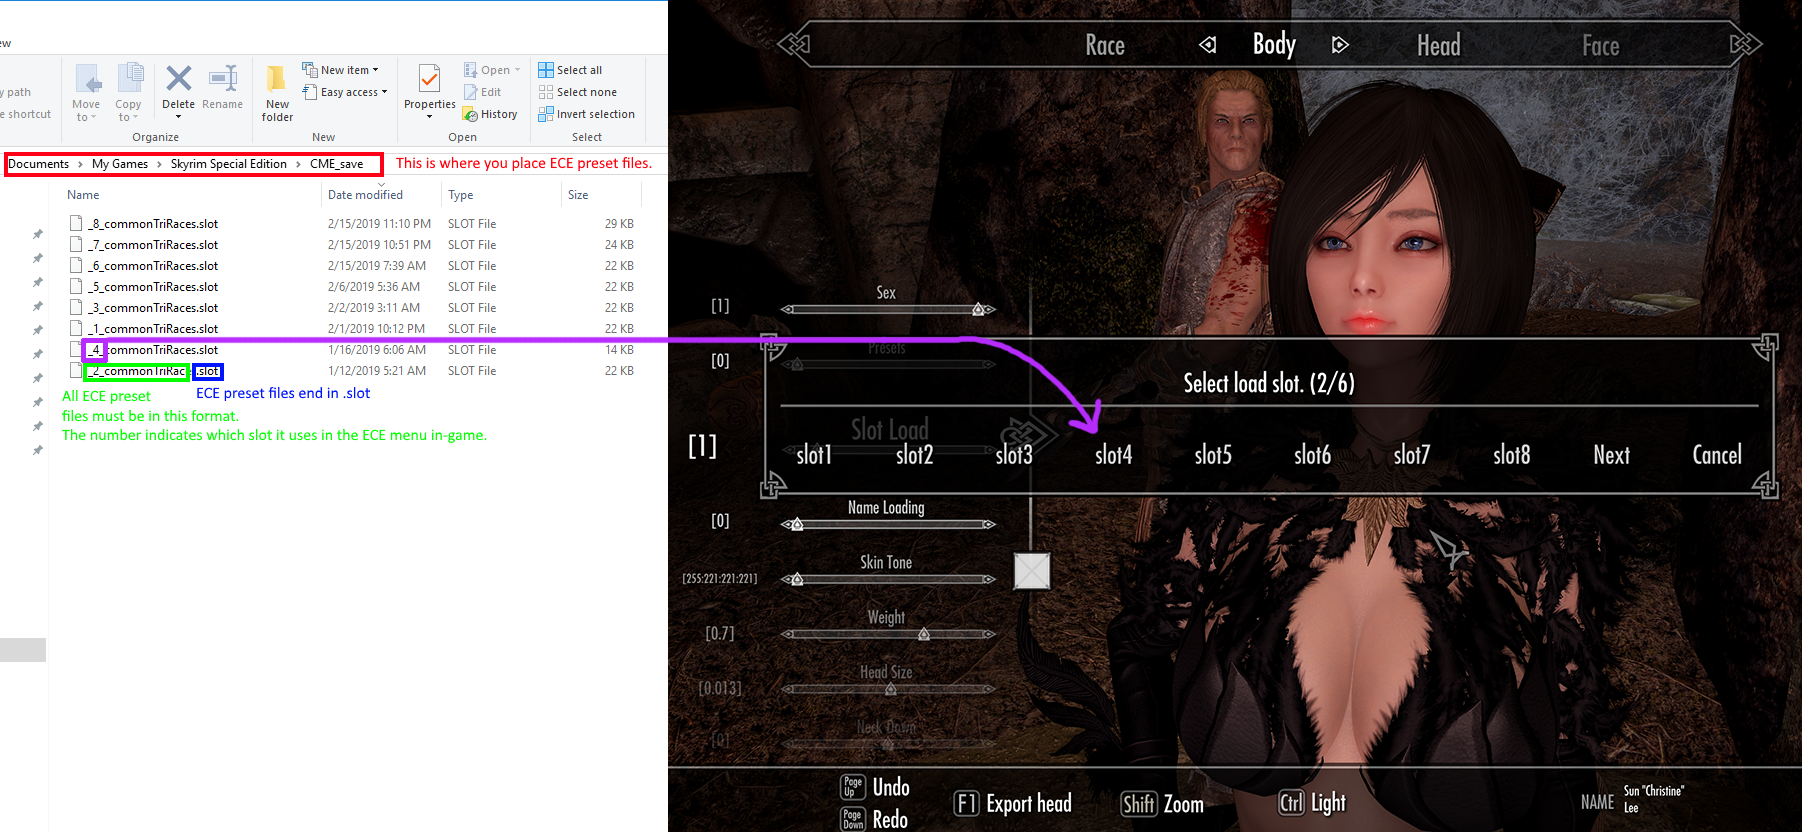Image resolution: width=1802 pixels, height=832 pixels.
Task: Click the Page Down Redo key icon
Action: pyautogui.click(x=853, y=819)
